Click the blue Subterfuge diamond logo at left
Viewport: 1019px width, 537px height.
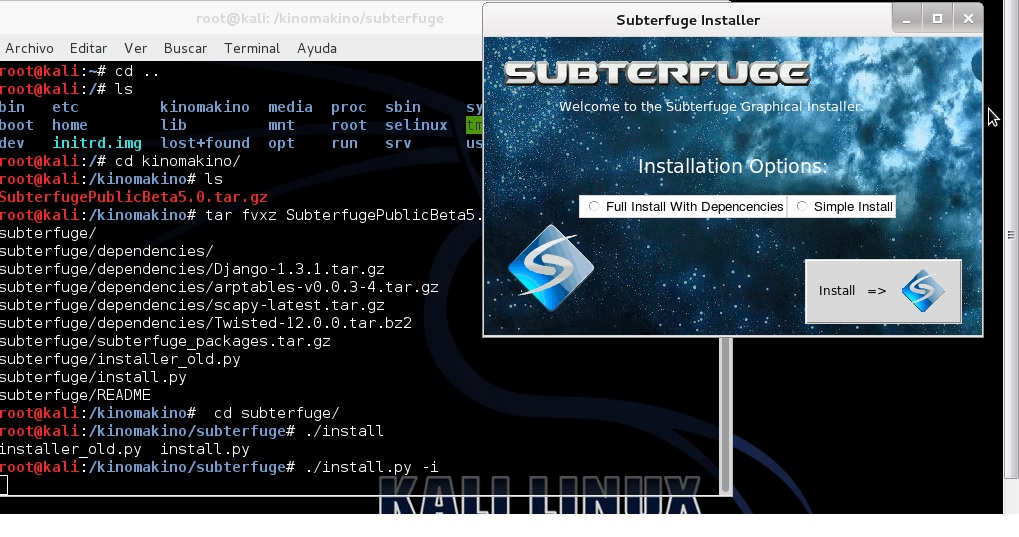click(550, 267)
